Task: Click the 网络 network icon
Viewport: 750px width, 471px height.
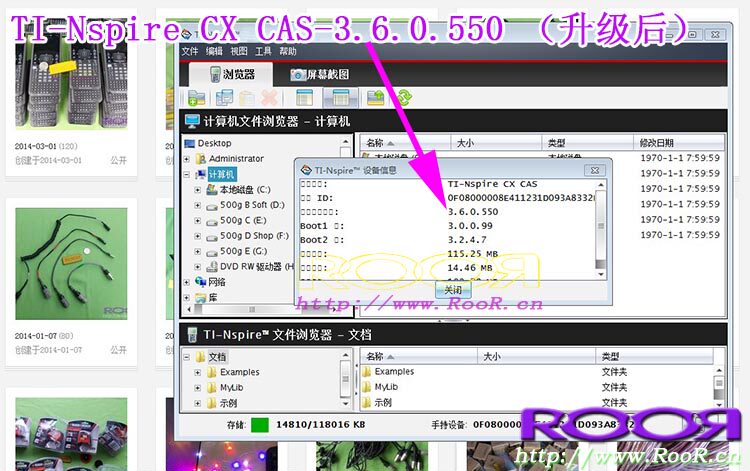Action: [201, 282]
